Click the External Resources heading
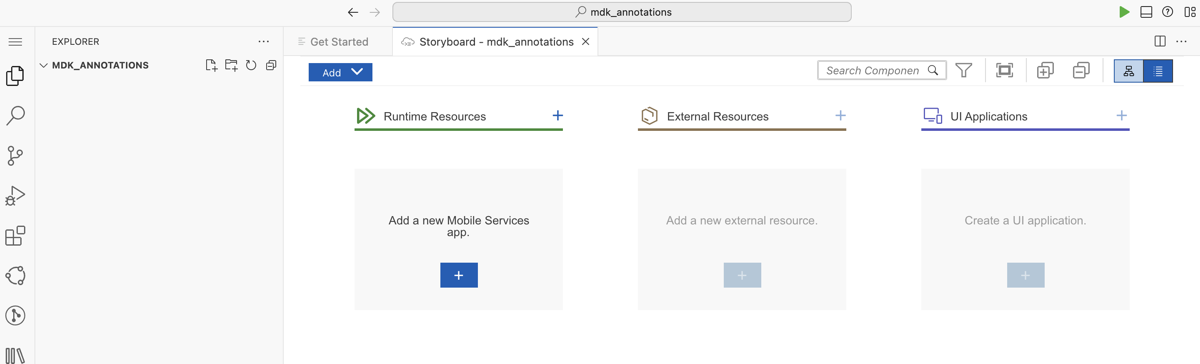Screen dimensions: 1200x364 pyautogui.click(x=718, y=116)
